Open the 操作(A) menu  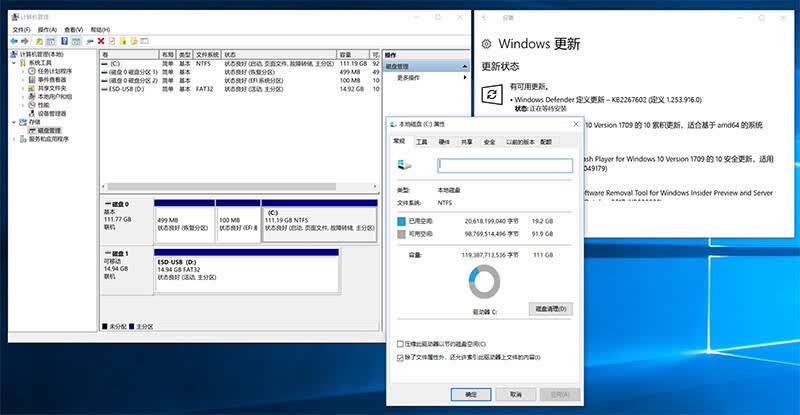47,30
